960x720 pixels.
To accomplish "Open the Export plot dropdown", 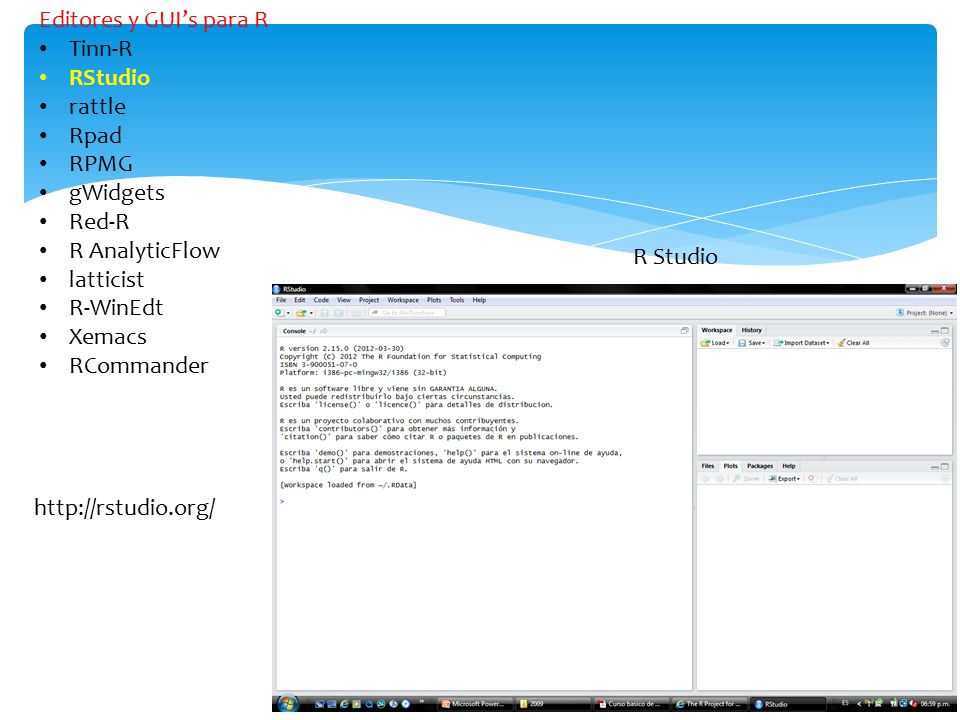I will click(x=784, y=479).
